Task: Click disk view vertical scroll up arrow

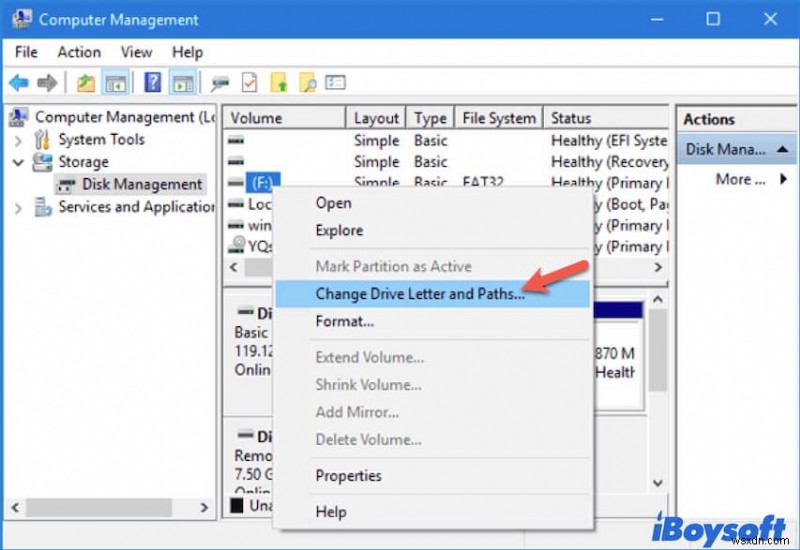Action: (658, 299)
